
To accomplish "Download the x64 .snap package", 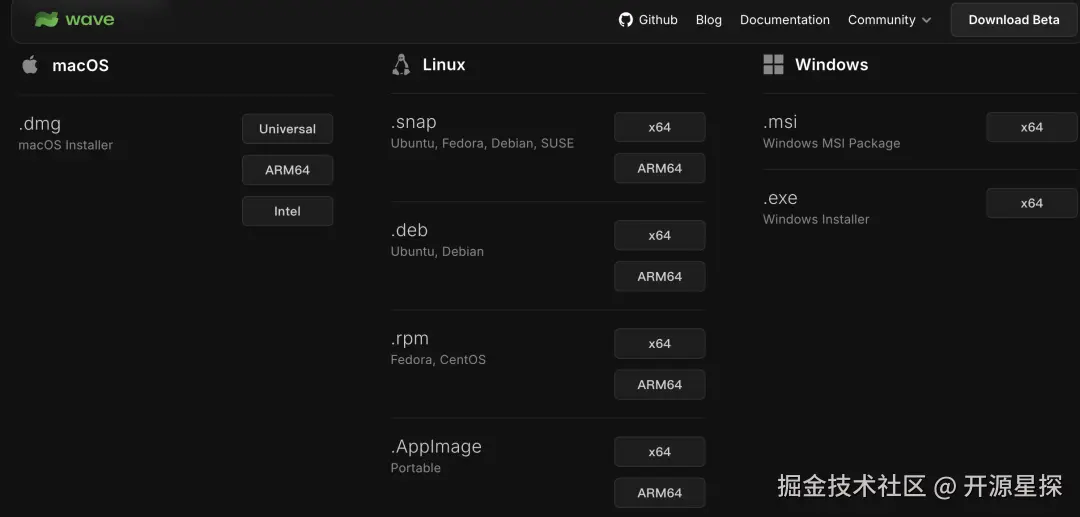I will [659, 127].
